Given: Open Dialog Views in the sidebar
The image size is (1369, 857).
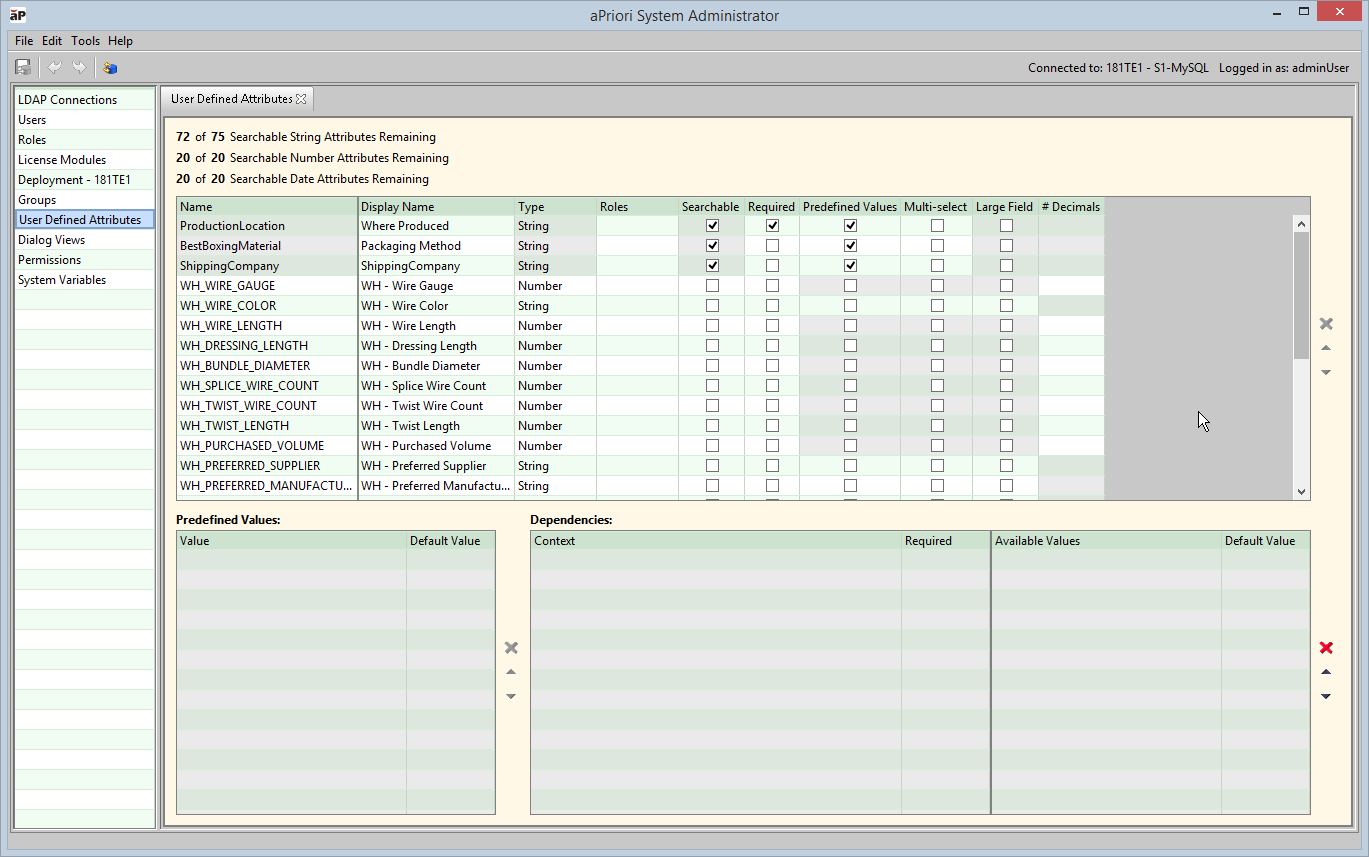Looking at the screenshot, I should (x=85, y=240).
